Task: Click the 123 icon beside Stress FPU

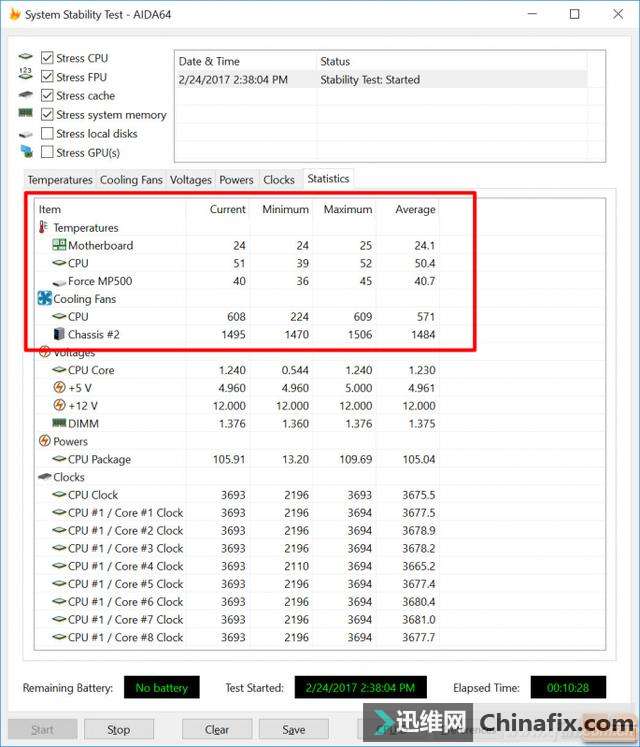Action: [25, 74]
